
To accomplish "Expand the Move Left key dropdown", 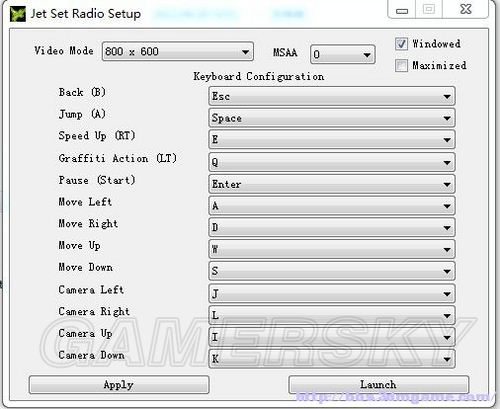I will point(332,206).
